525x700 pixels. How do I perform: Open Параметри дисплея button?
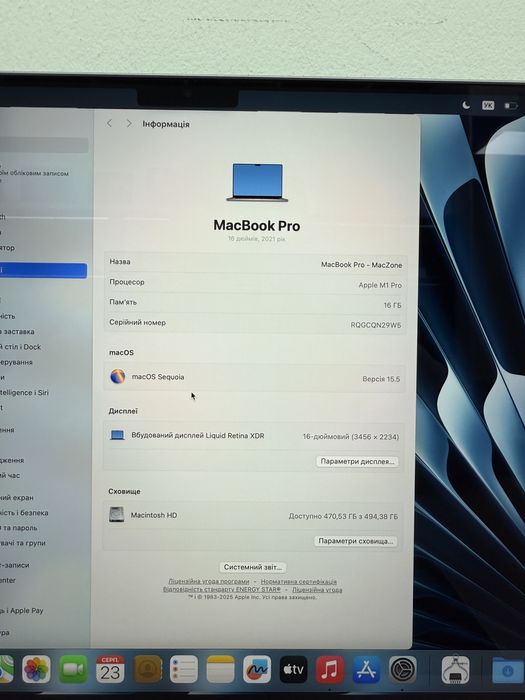pos(357,461)
